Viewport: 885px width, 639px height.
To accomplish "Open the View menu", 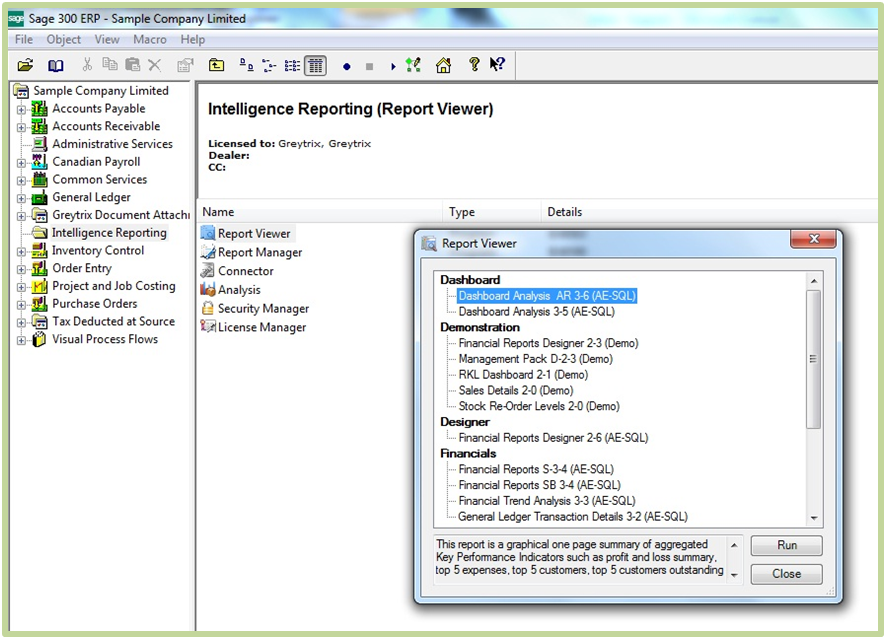I will point(107,40).
